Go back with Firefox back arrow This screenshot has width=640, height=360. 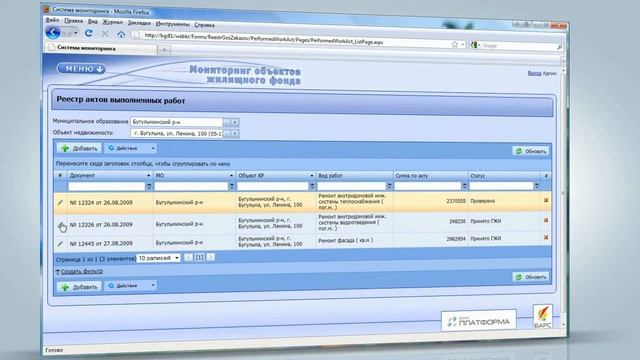pyautogui.click(x=53, y=32)
